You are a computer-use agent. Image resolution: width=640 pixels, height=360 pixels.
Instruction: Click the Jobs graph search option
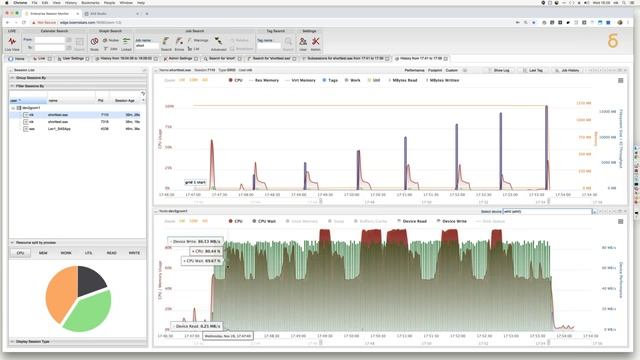(111, 49)
